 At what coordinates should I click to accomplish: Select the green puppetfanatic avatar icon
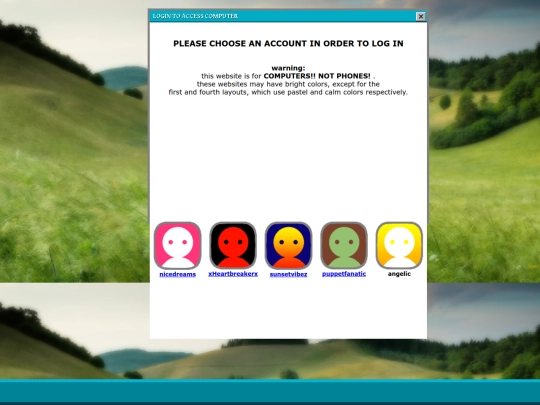(344, 245)
